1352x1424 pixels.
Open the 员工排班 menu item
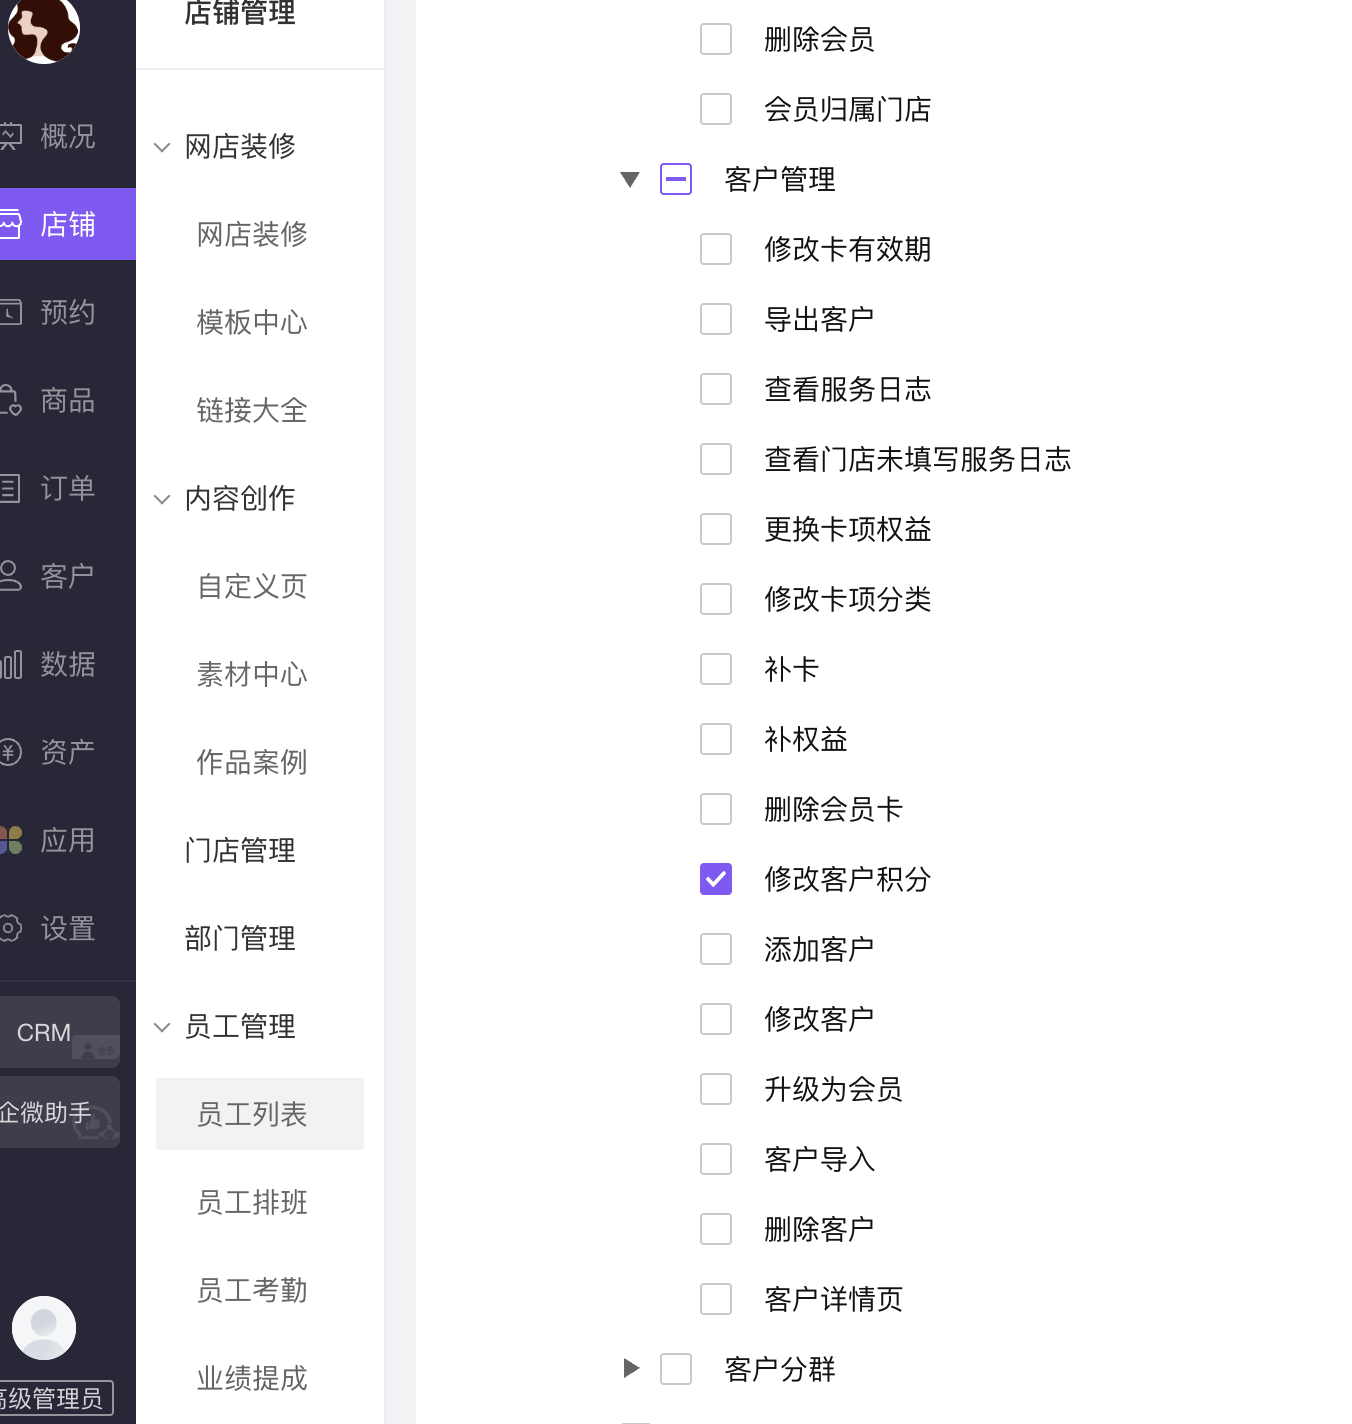pyautogui.click(x=251, y=1202)
